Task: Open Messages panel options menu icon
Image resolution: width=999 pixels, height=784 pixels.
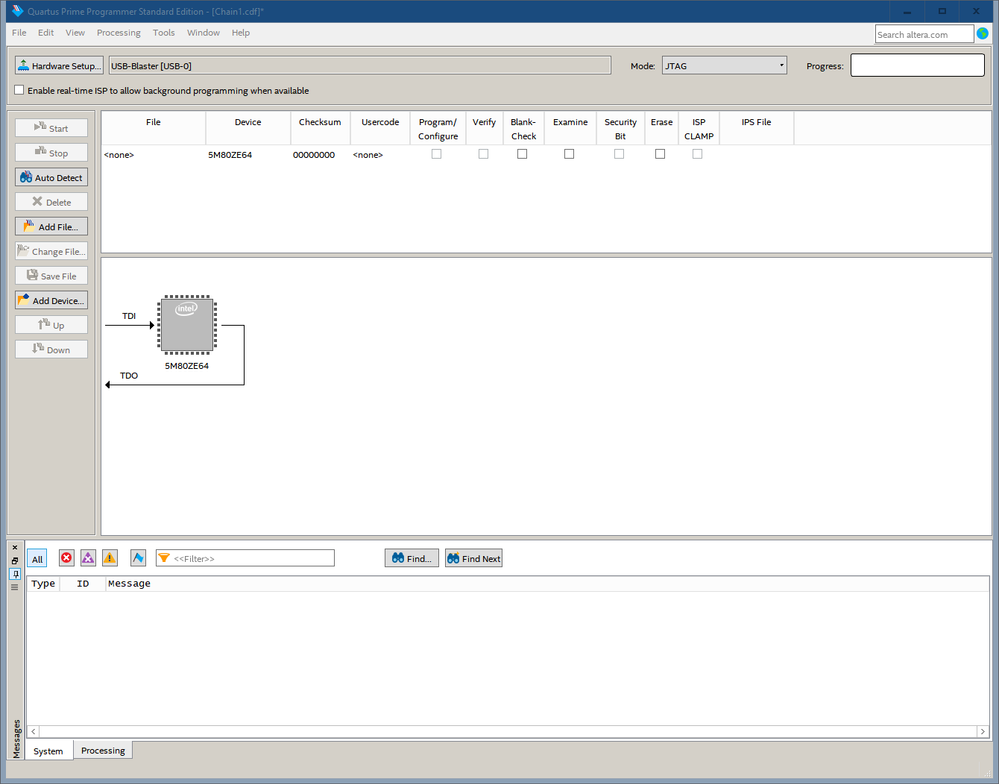Action: 15,587
